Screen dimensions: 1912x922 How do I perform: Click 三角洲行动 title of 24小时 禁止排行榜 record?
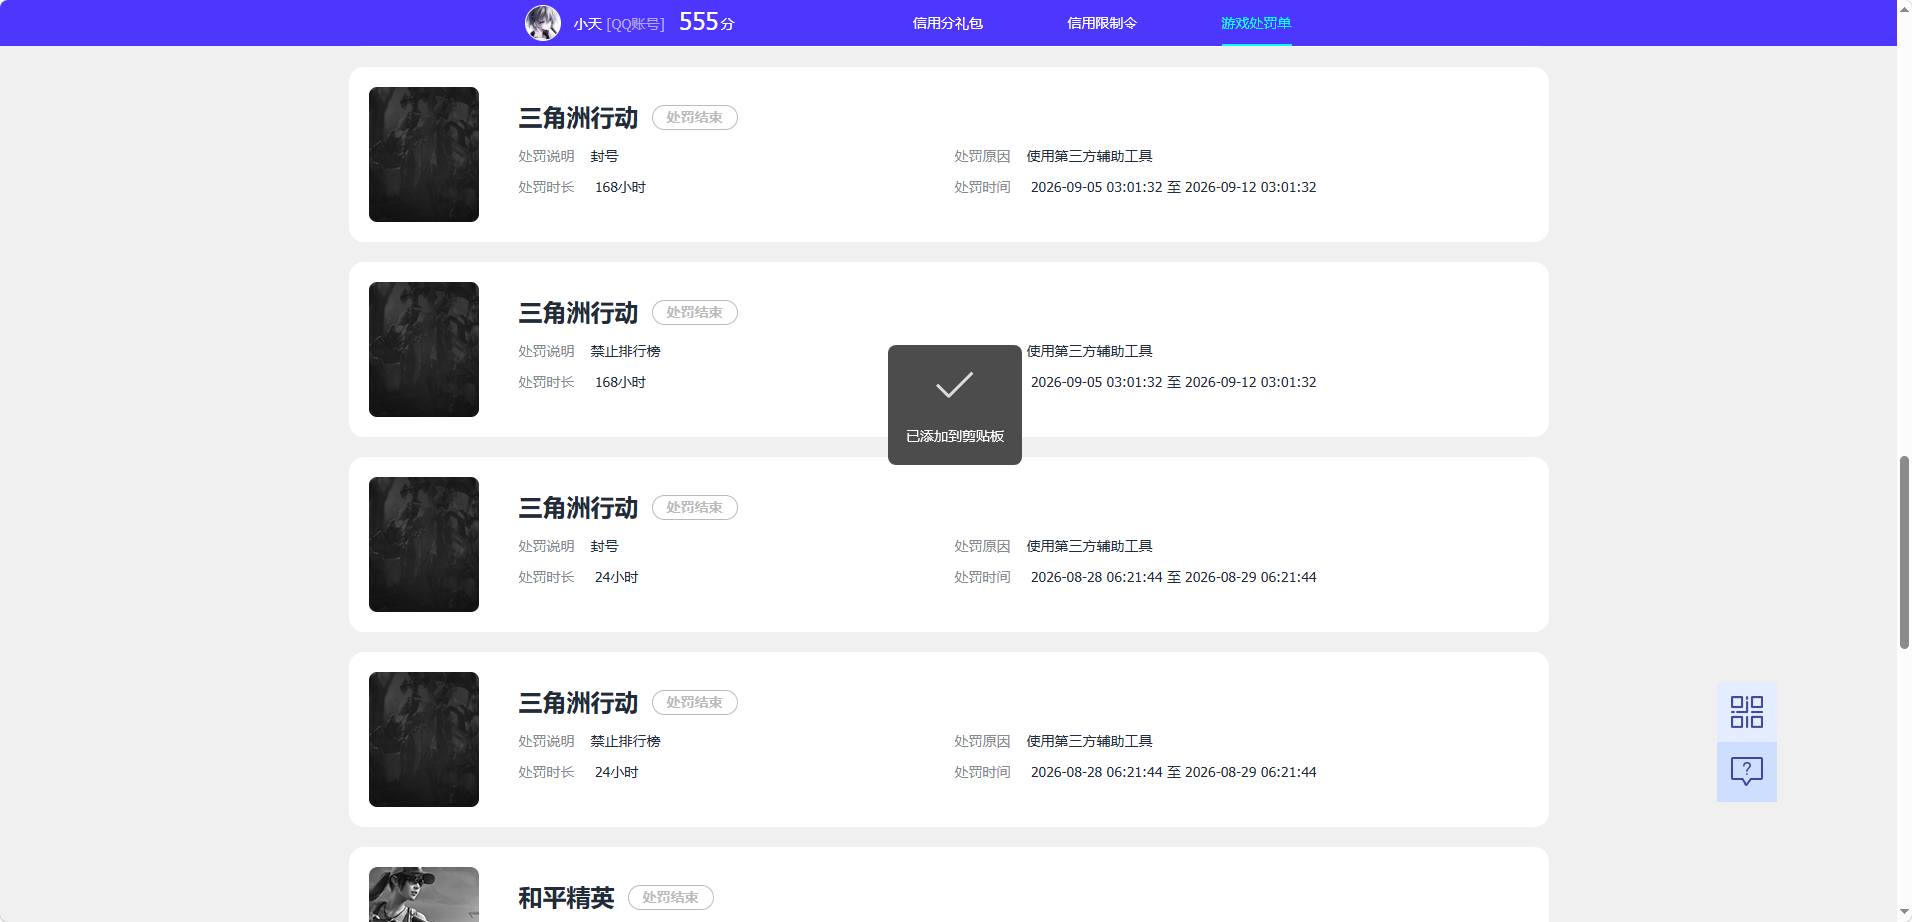578,703
